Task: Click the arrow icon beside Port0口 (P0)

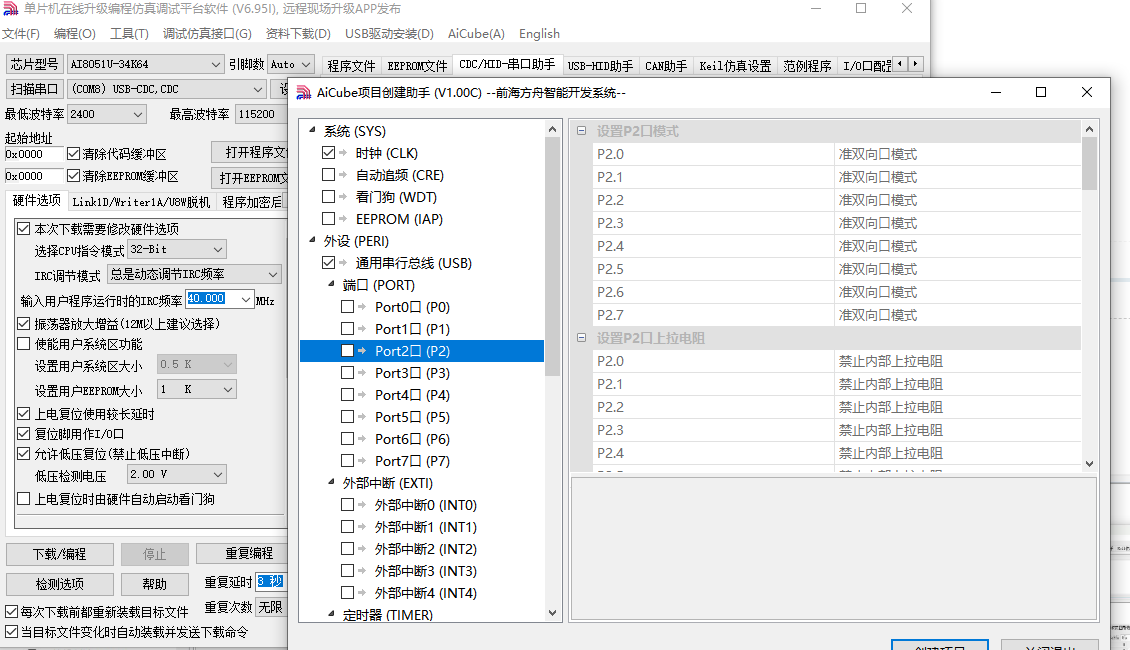Action: pyautogui.click(x=362, y=307)
